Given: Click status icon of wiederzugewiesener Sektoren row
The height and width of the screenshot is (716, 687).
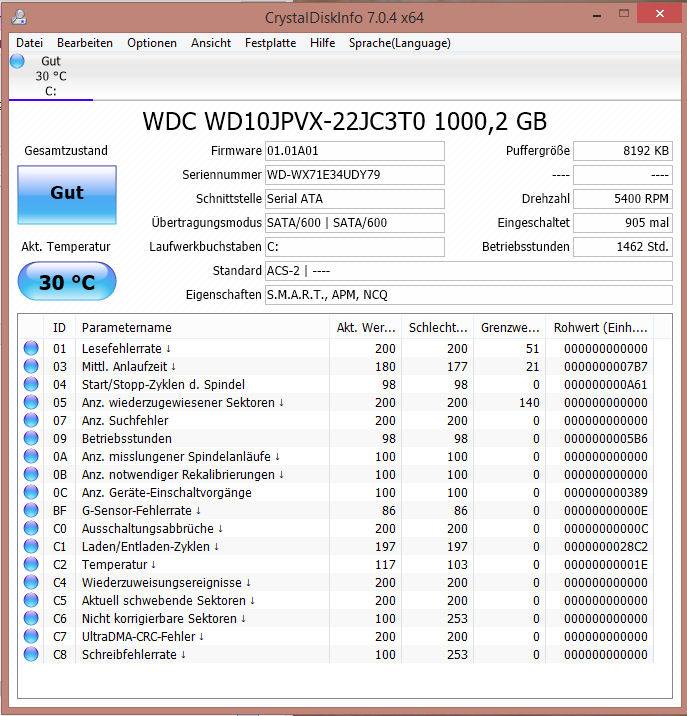Looking at the screenshot, I should (x=31, y=402).
